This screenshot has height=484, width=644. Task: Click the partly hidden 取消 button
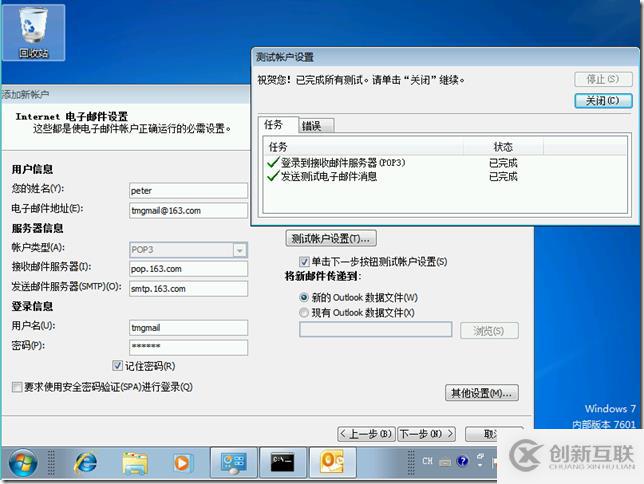(483, 434)
